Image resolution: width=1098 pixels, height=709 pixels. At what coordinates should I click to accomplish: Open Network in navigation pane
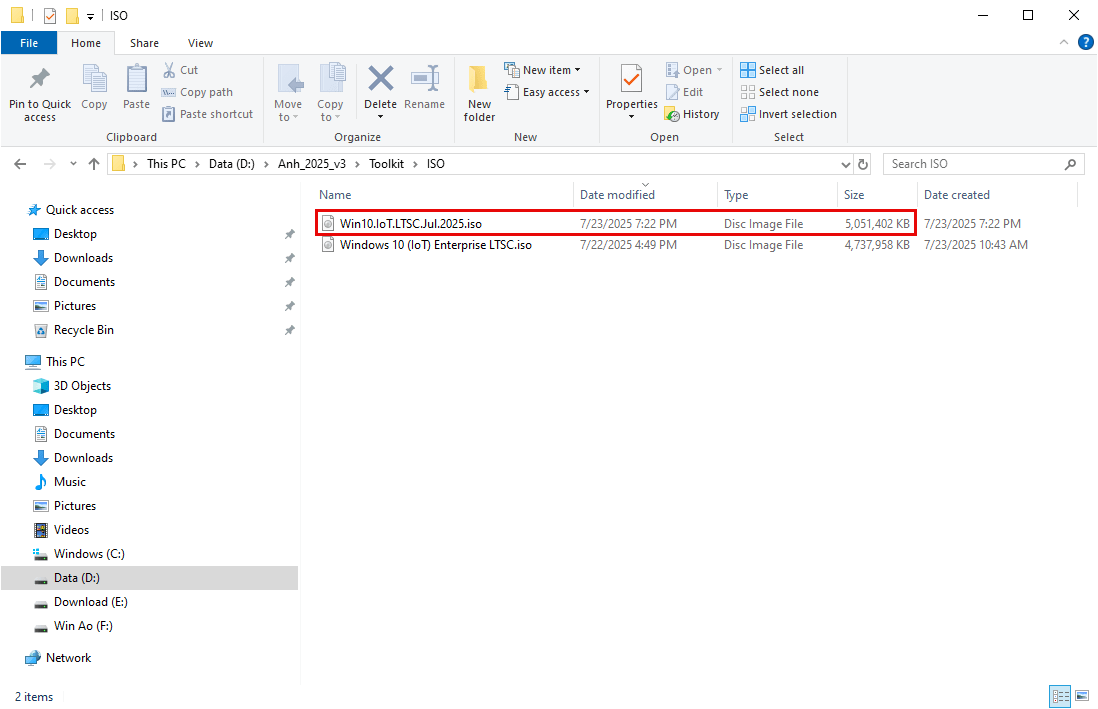(58, 658)
